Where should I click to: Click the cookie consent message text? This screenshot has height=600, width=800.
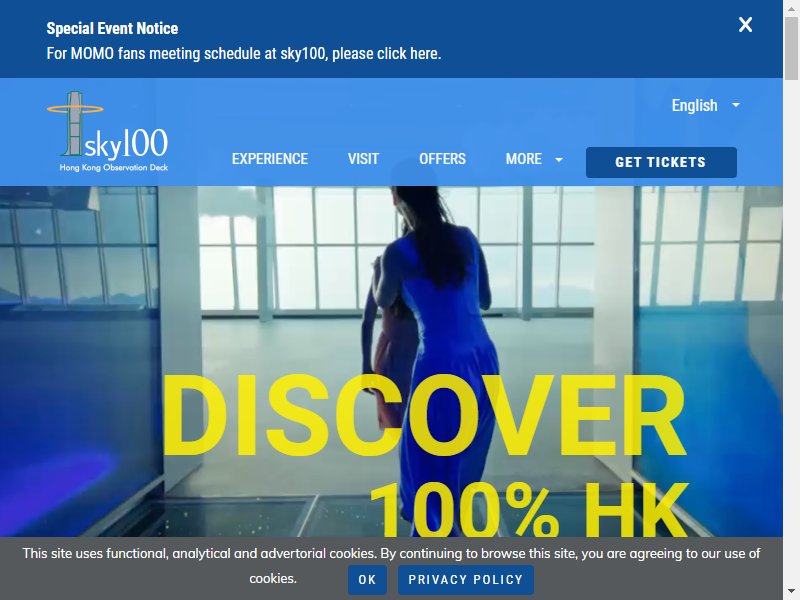tap(391, 565)
